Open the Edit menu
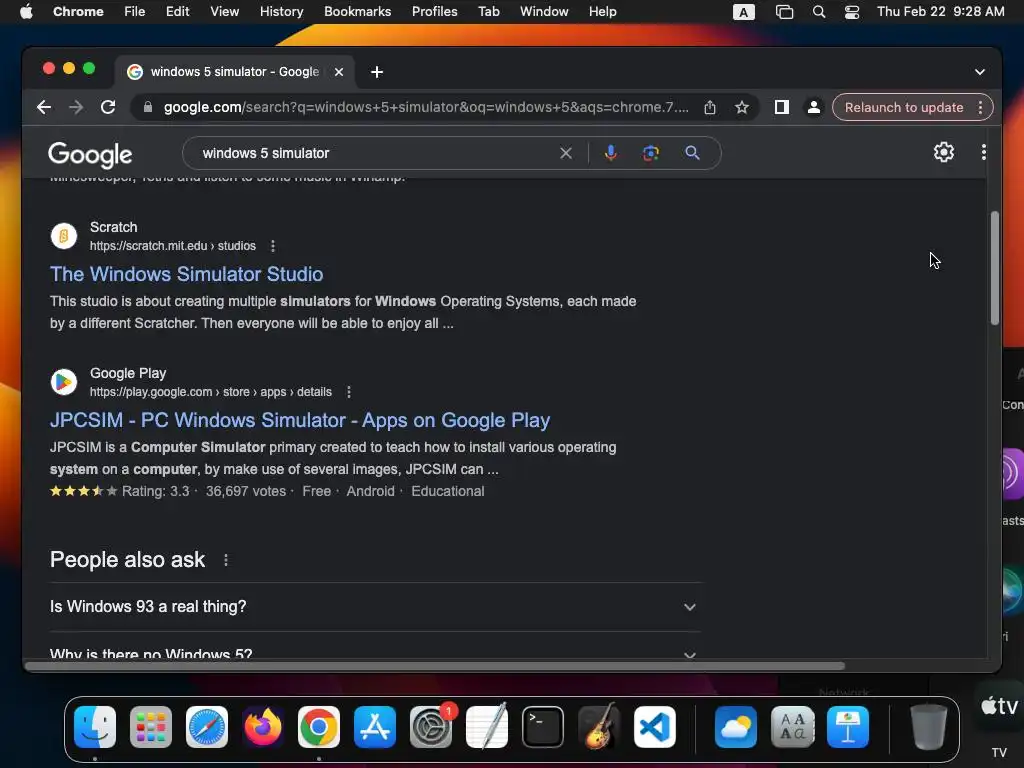This screenshot has height=768, width=1024. 177,11
